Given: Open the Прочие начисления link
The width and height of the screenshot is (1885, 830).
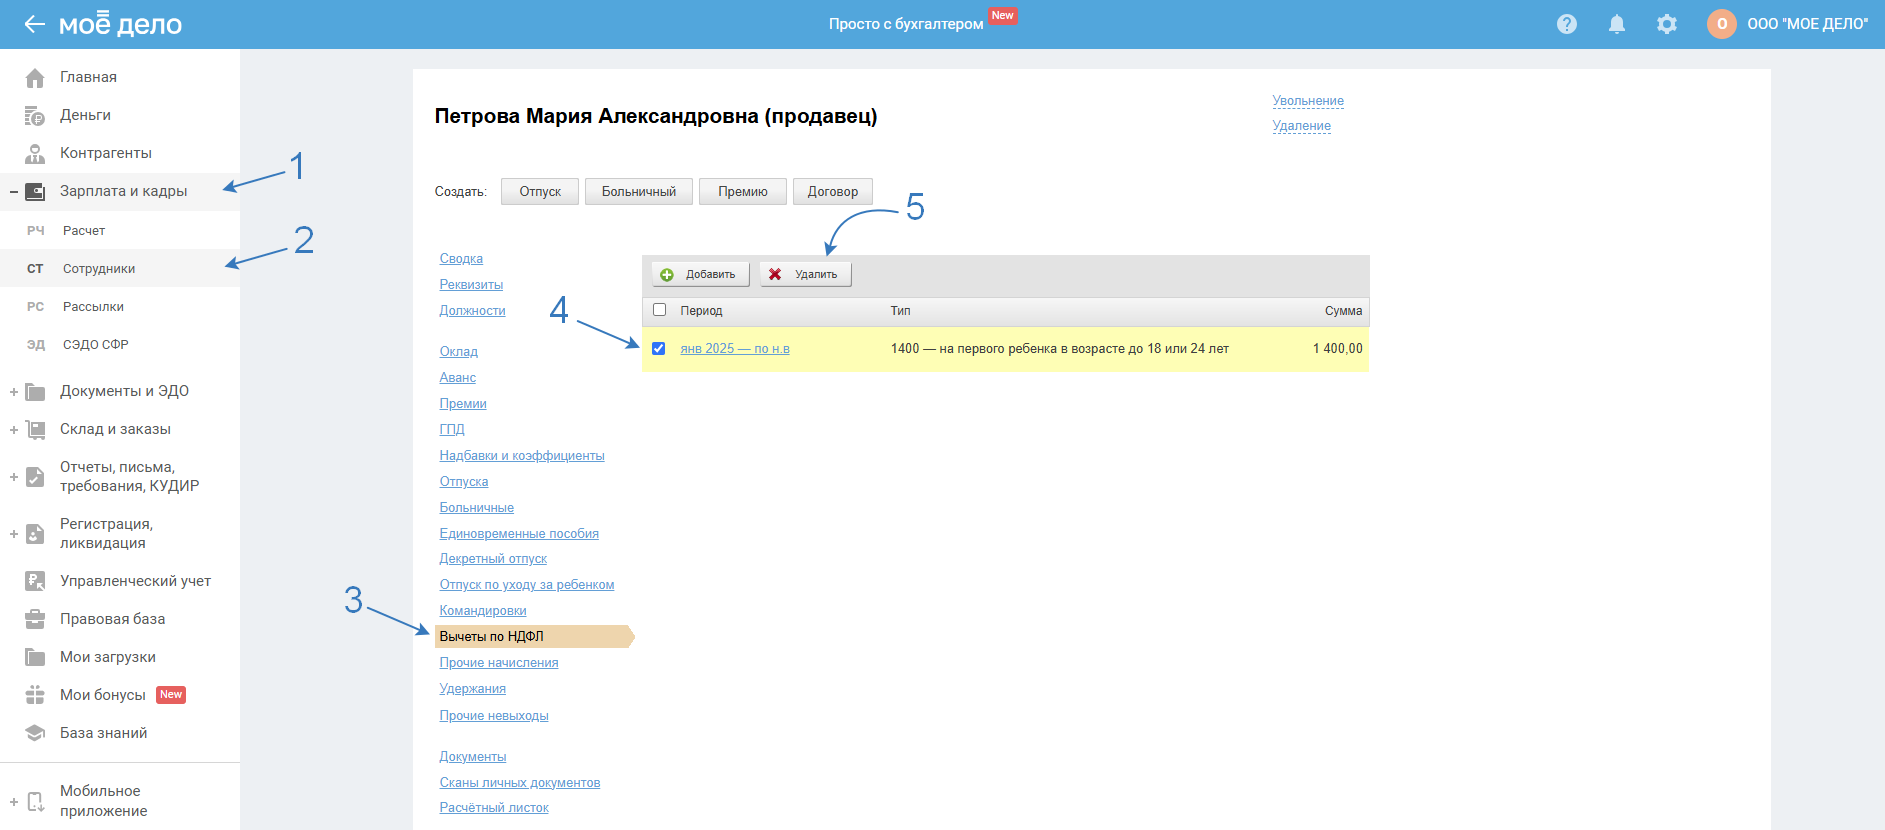Looking at the screenshot, I should [499, 663].
